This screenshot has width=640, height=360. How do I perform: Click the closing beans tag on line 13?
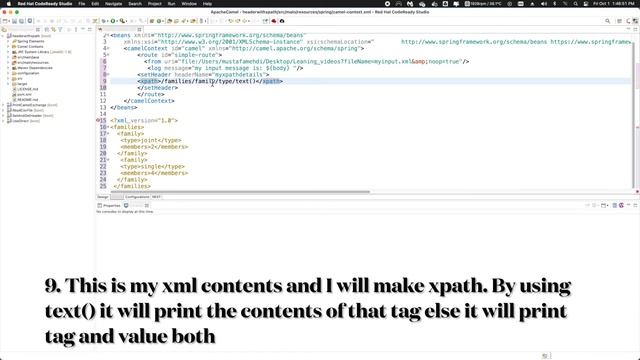tap(124, 107)
